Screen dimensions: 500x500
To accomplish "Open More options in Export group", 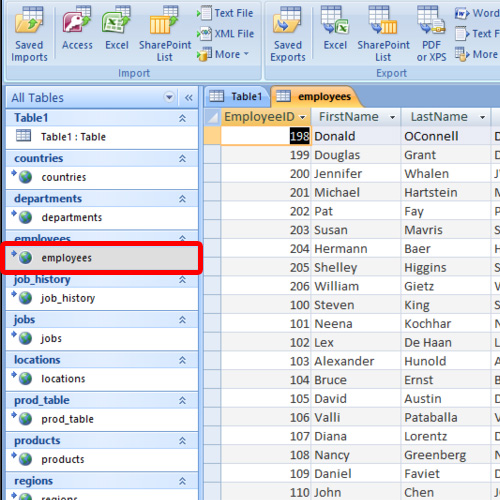I will pos(476,54).
